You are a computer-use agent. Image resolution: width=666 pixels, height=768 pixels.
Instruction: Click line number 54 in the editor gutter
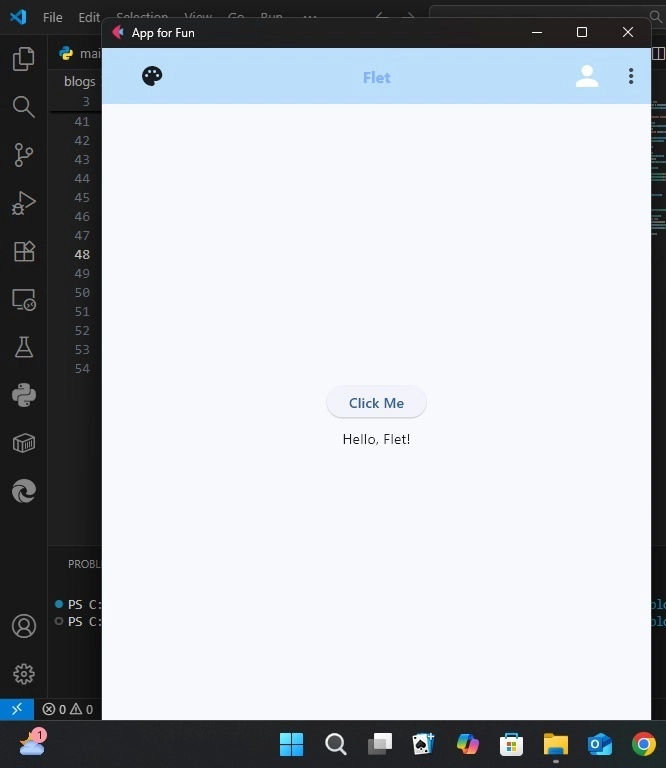(x=82, y=369)
